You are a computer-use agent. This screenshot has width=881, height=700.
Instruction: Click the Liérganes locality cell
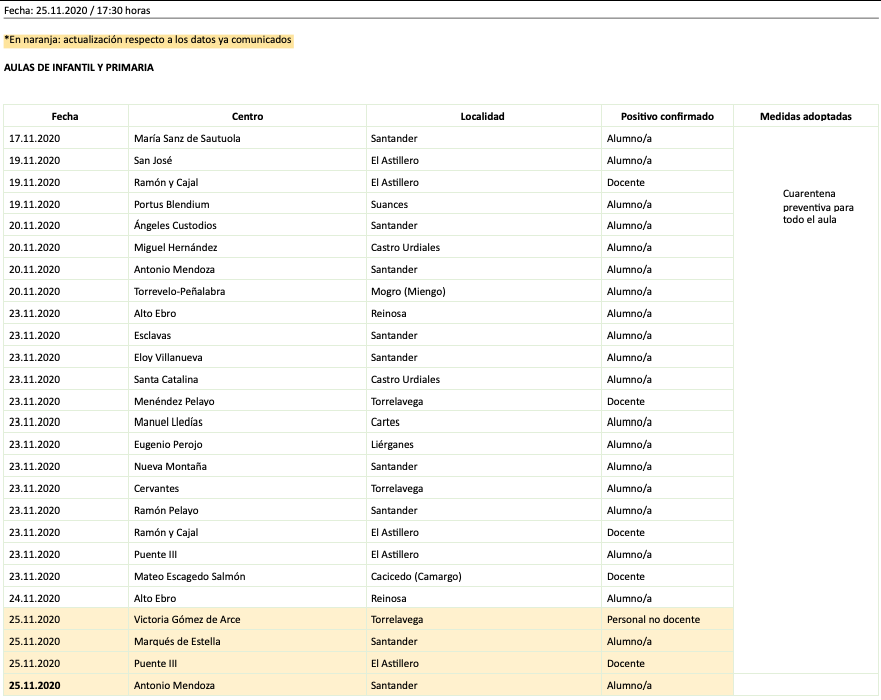pyautogui.click(x=391, y=444)
